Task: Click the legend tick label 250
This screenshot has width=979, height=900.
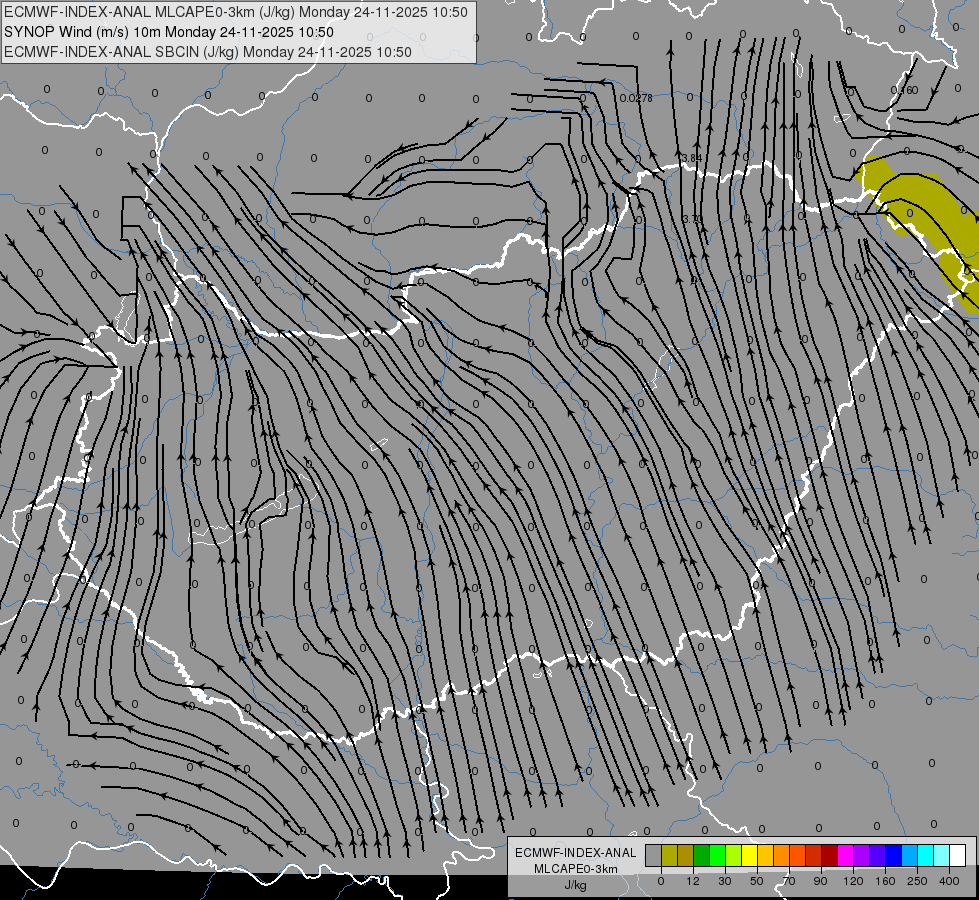Action: (x=917, y=881)
